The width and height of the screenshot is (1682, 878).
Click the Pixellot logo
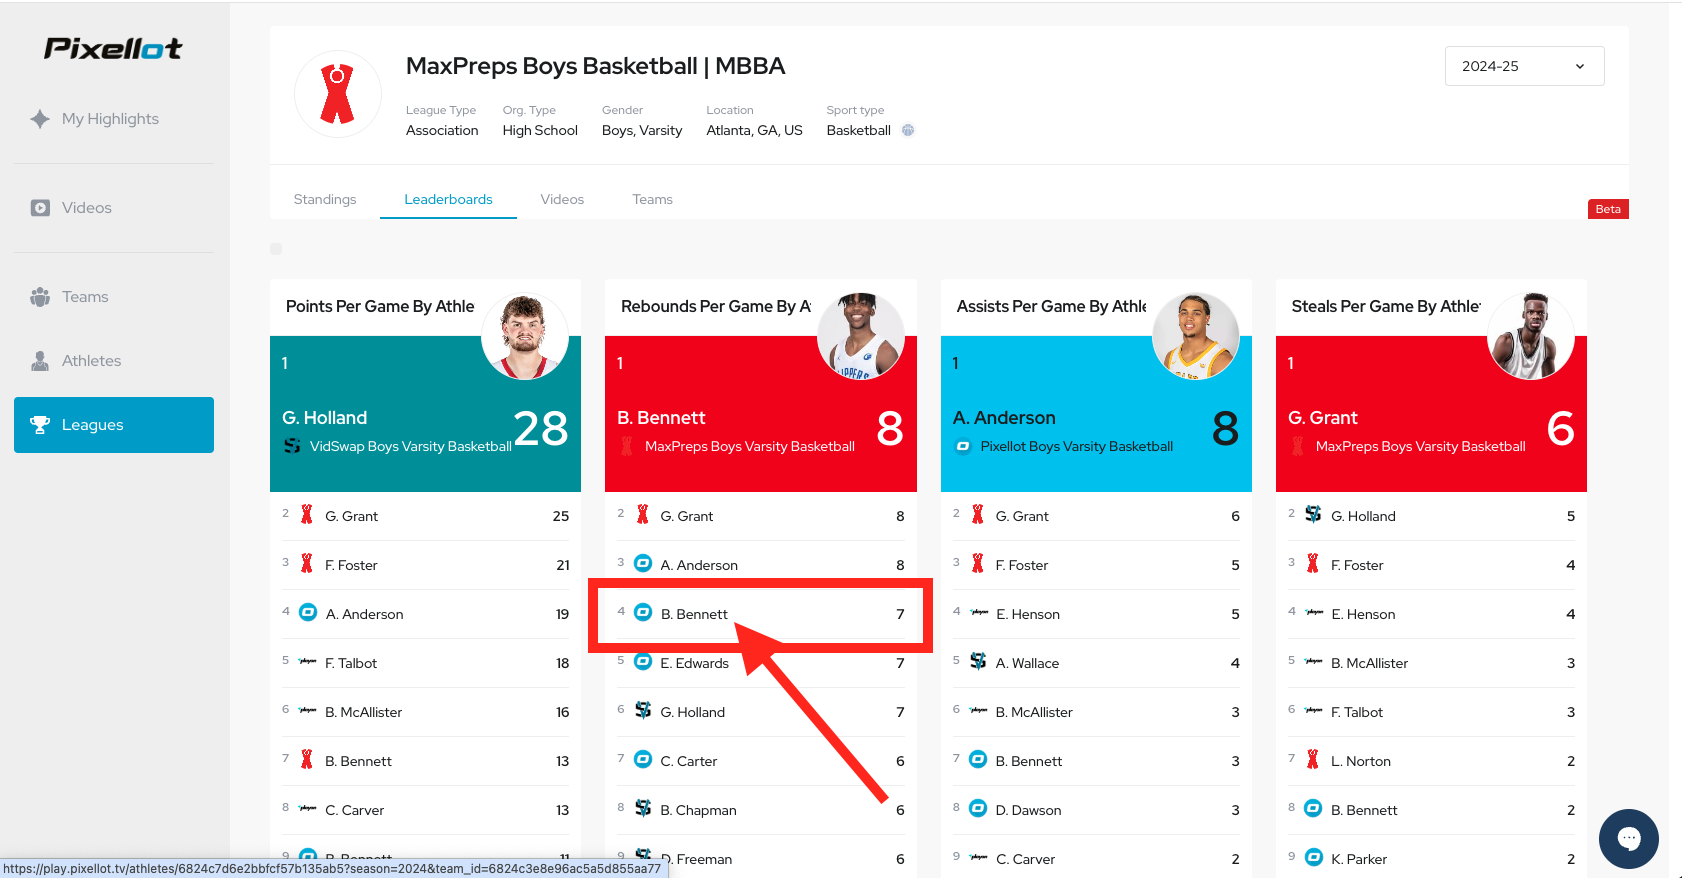(x=113, y=48)
